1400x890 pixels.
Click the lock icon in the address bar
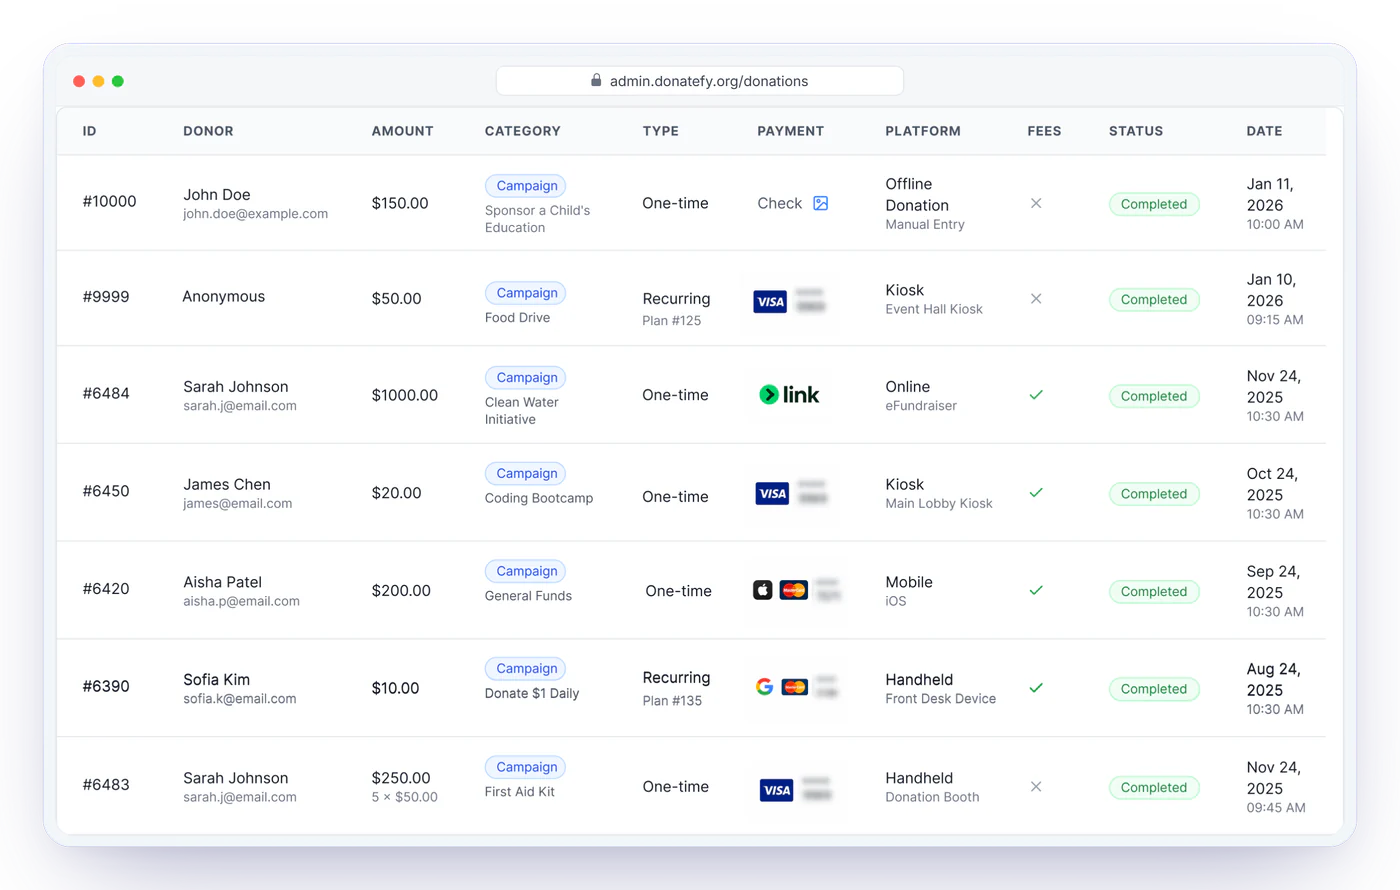pos(596,80)
